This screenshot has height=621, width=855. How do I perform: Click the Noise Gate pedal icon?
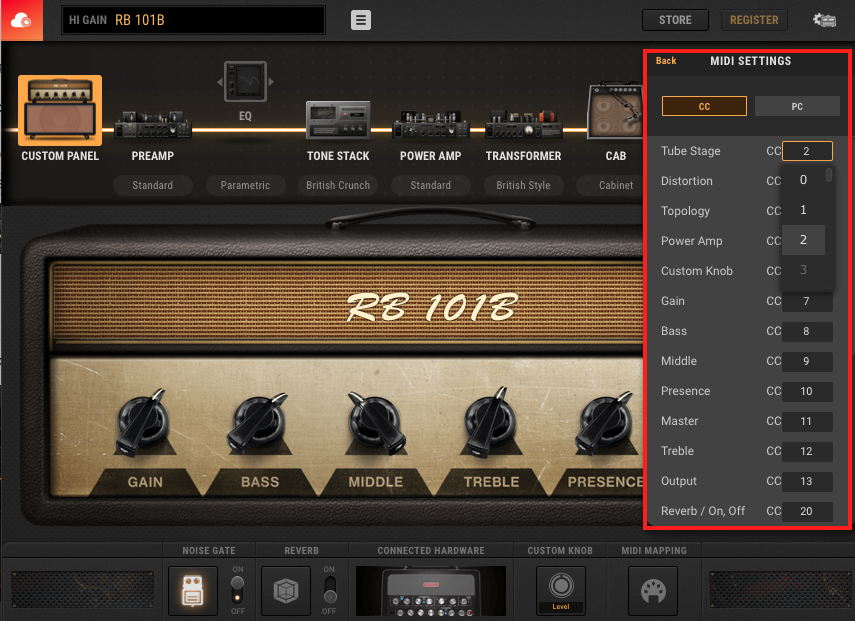[193, 590]
